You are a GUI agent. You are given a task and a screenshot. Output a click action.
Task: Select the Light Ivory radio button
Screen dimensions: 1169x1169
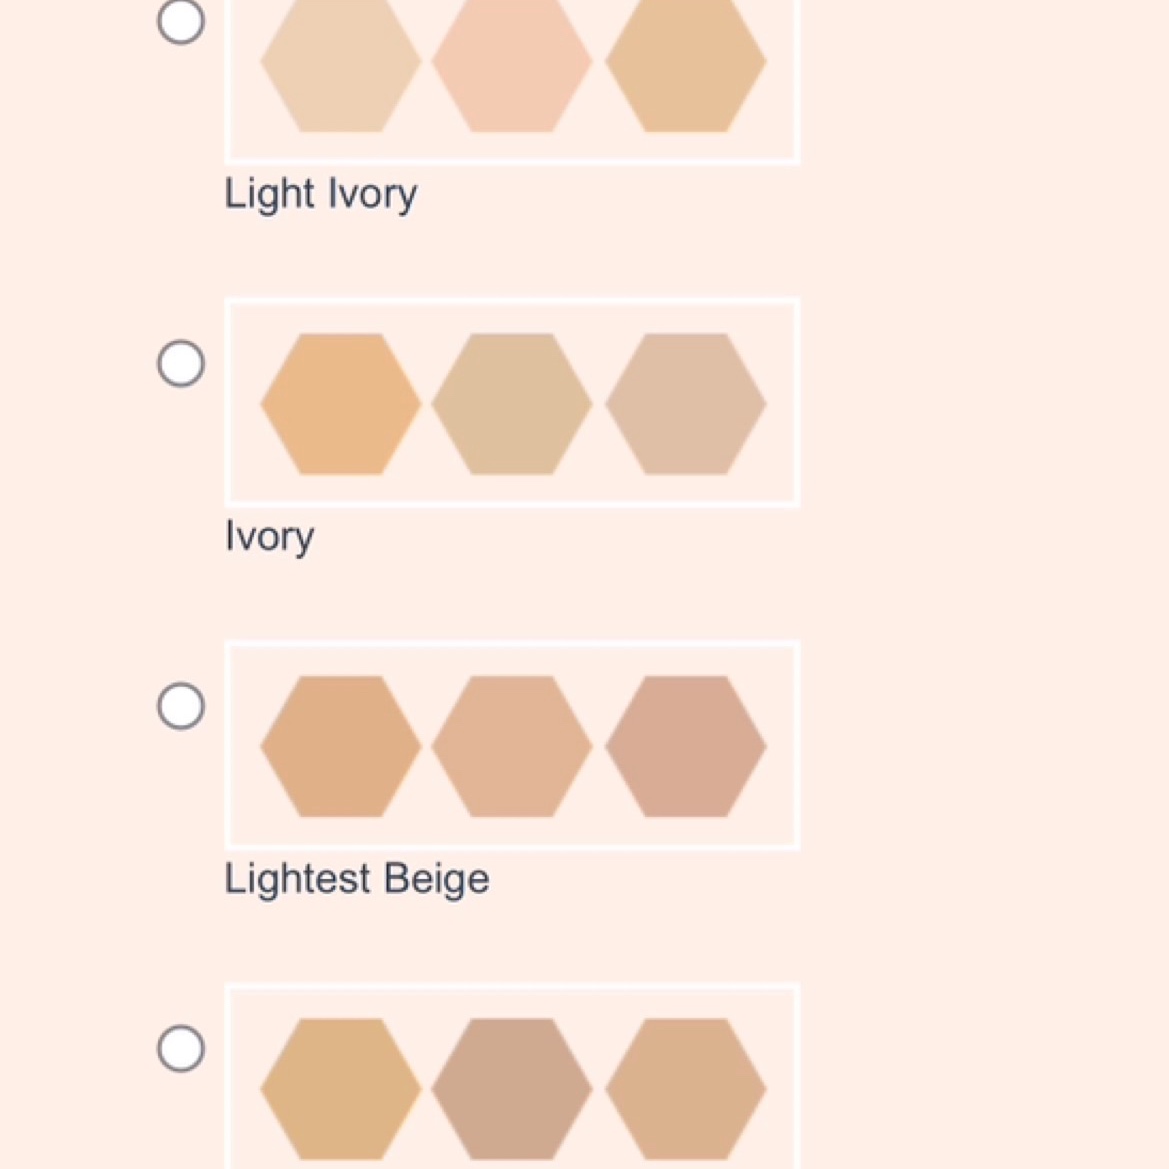point(181,21)
